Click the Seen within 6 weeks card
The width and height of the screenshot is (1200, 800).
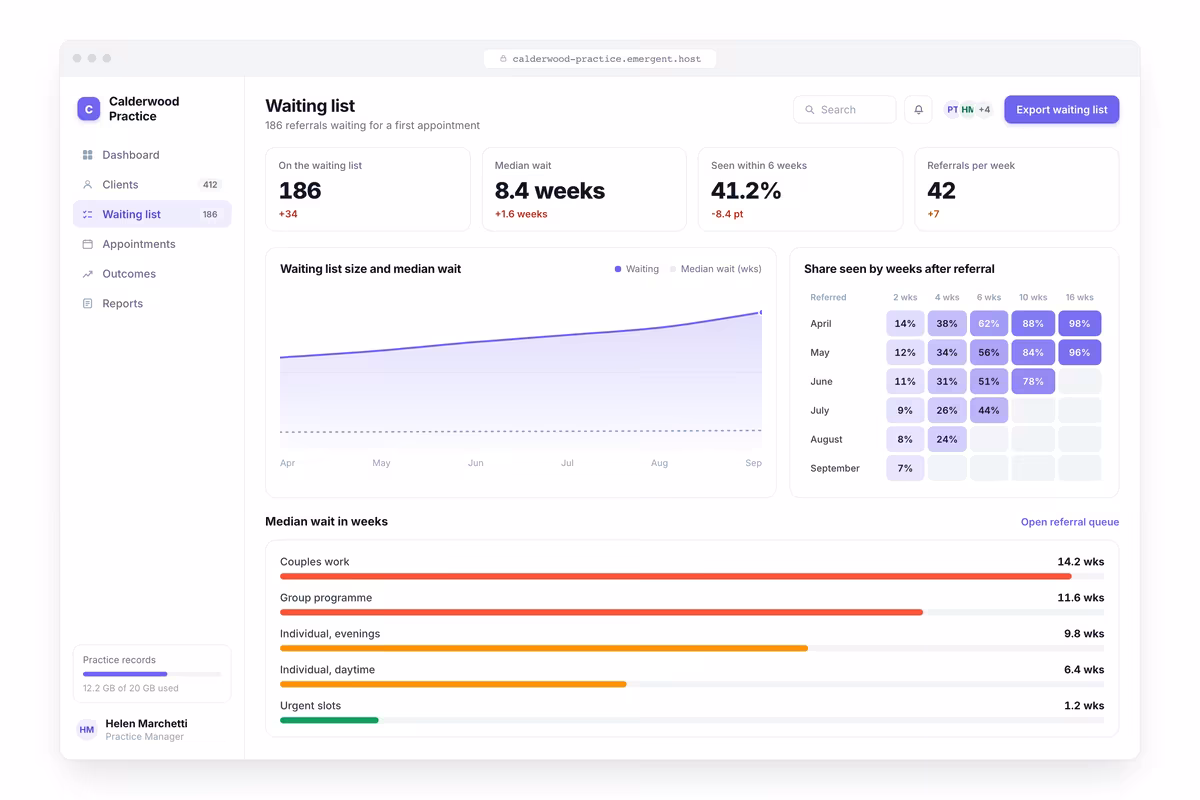800,189
